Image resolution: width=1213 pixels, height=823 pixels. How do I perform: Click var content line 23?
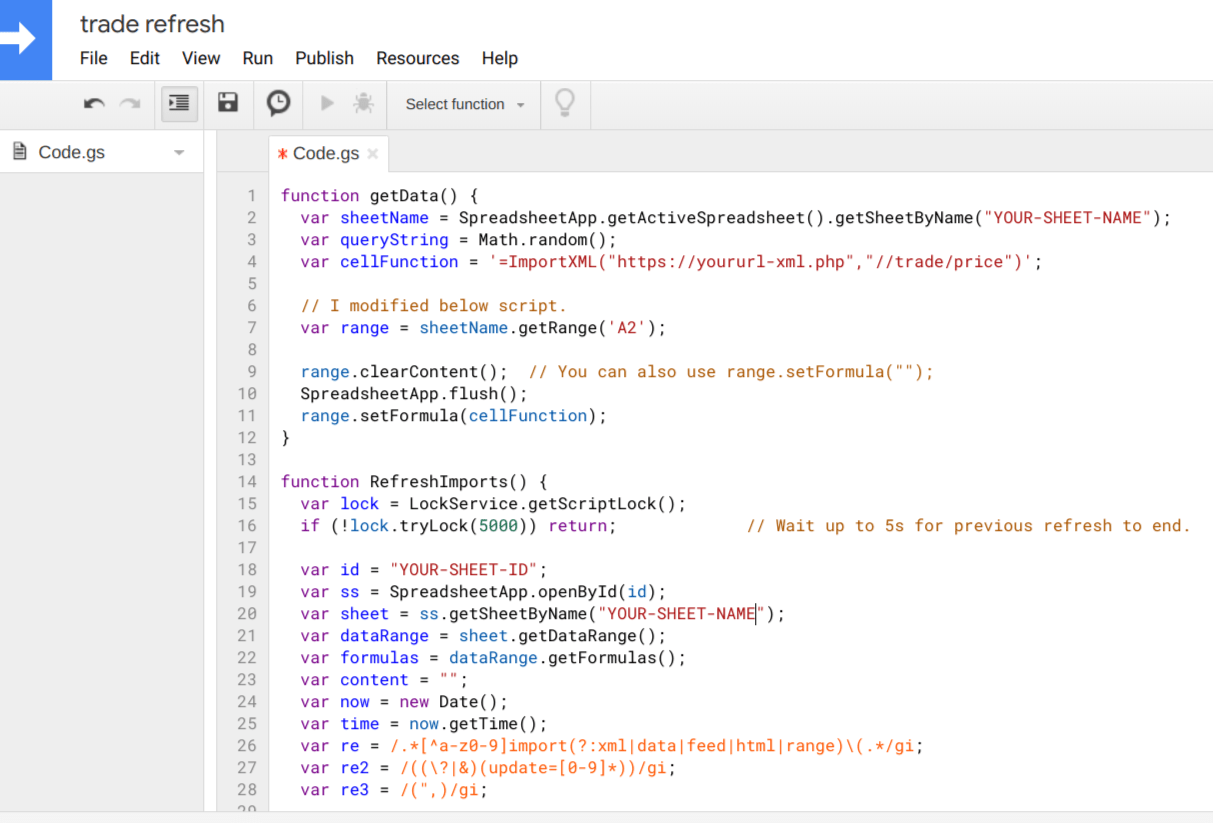384,680
